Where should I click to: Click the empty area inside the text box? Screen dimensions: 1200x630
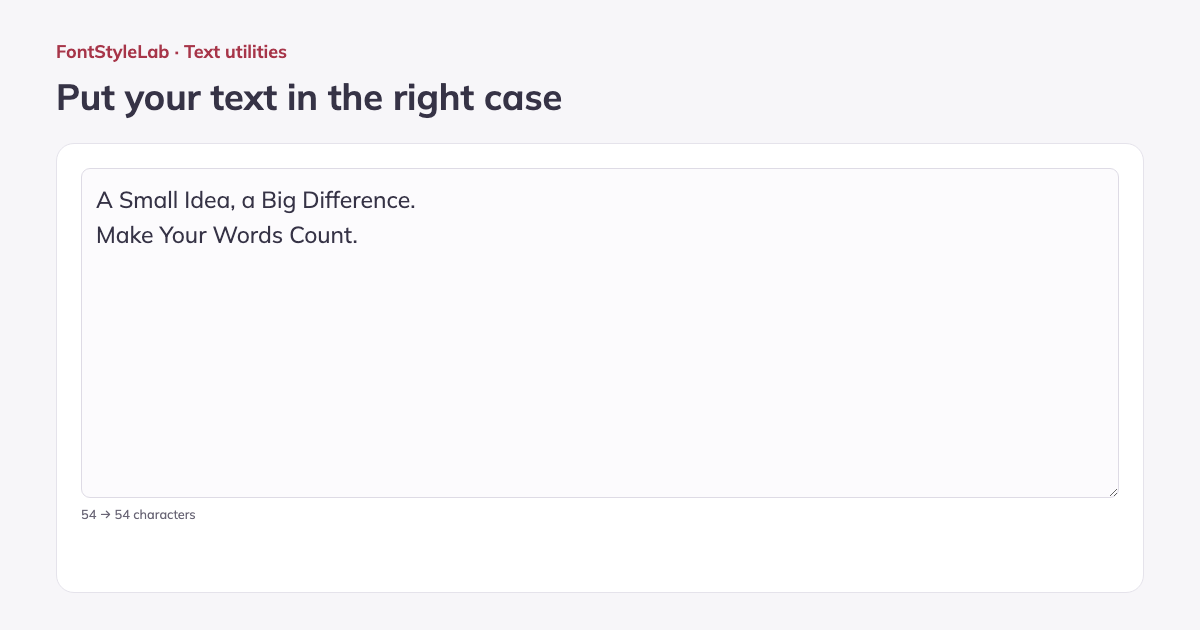point(600,380)
